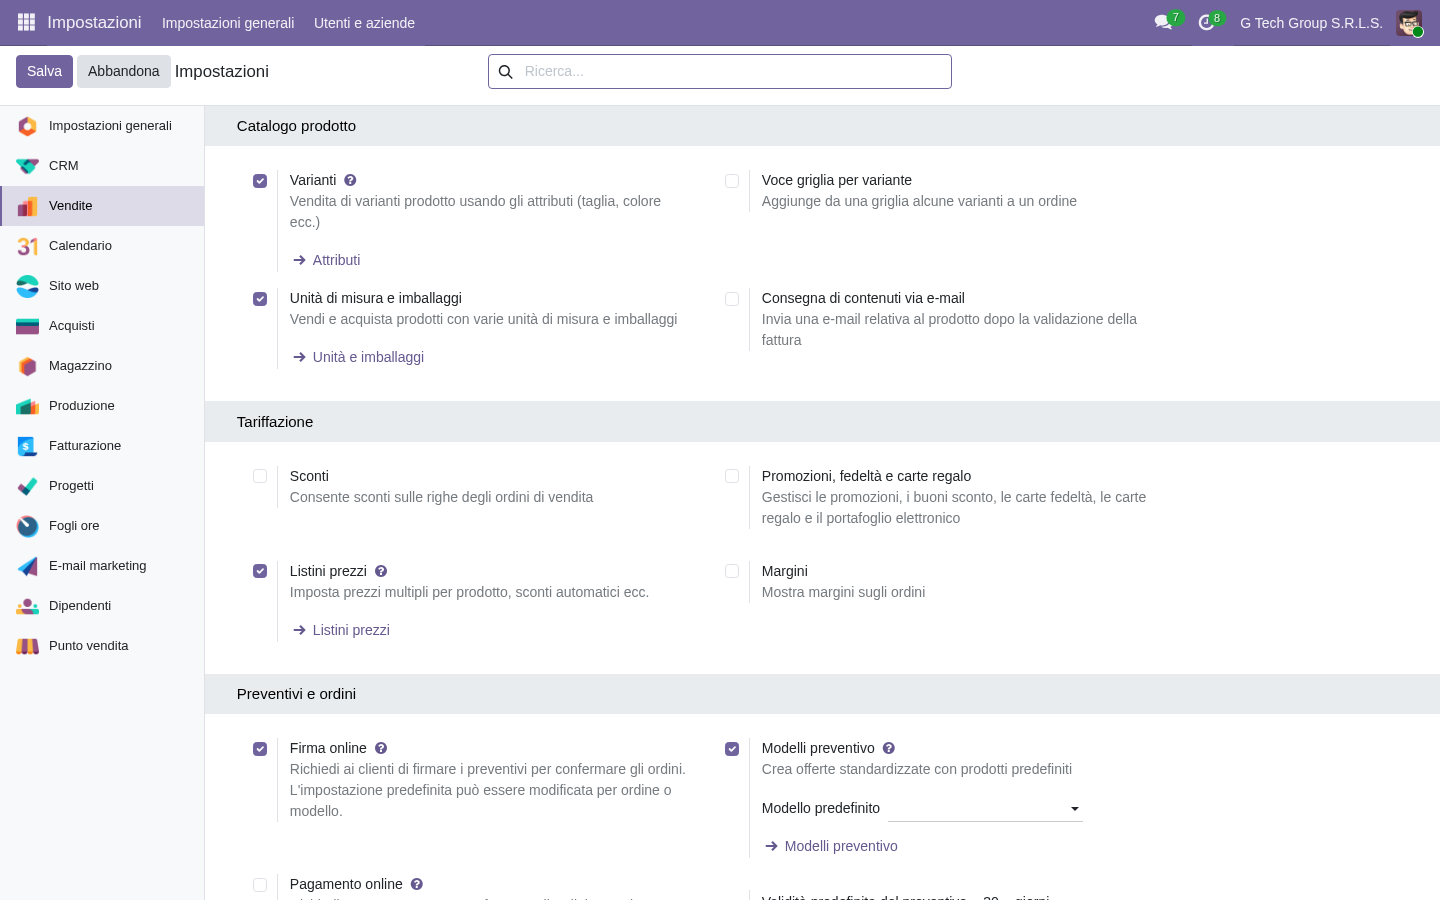Enable the Pagamento online checkbox
The image size is (1440, 900).
(260, 885)
